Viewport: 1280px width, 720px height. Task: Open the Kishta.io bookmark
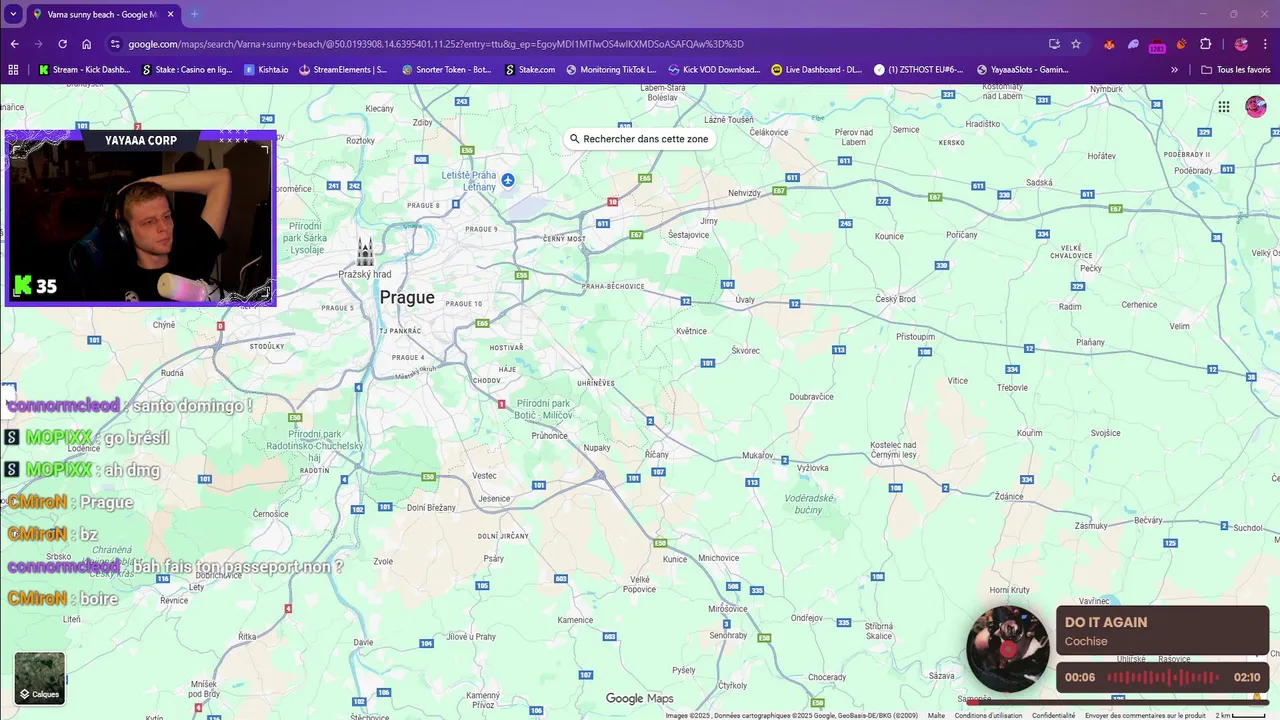pyautogui.click(x=266, y=70)
